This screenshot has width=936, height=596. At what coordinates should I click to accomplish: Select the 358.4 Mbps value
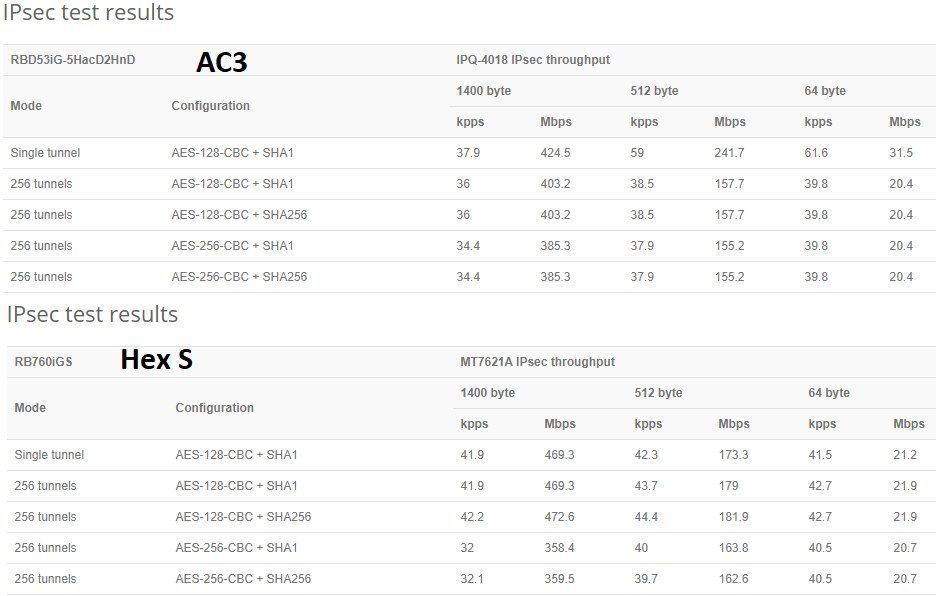click(559, 548)
